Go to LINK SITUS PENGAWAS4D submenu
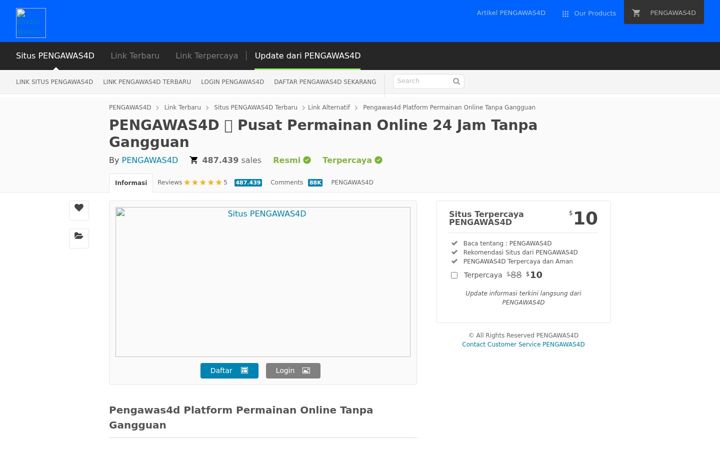 pyautogui.click(x=54, y=82)
